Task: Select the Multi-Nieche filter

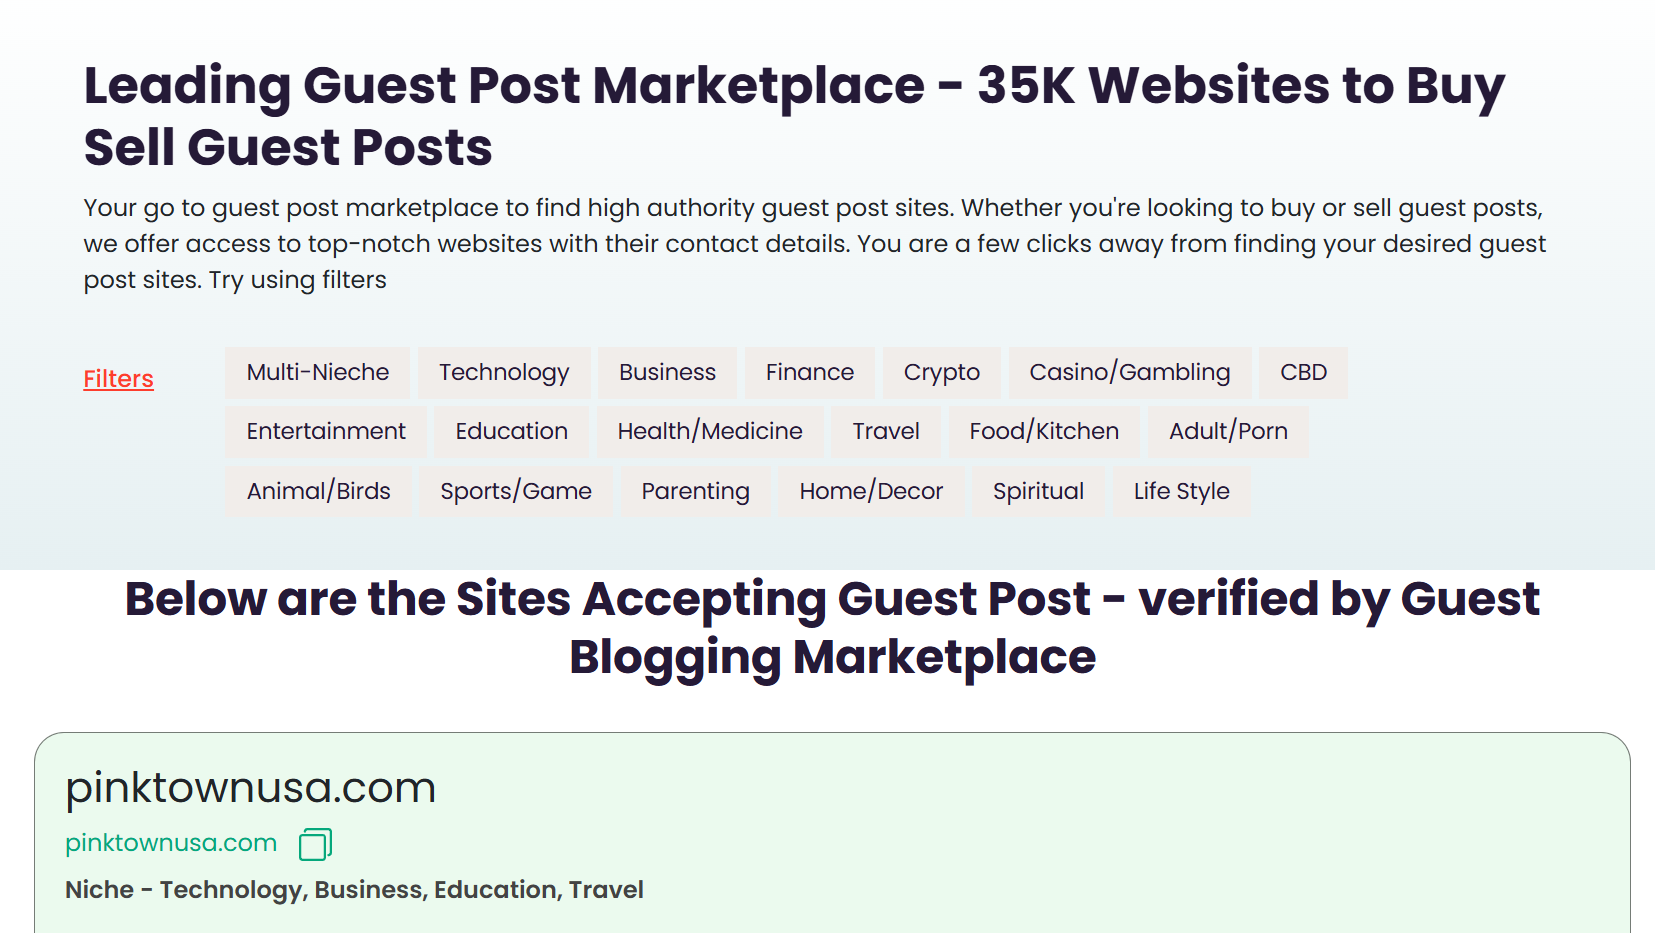Action: point(318,372)
